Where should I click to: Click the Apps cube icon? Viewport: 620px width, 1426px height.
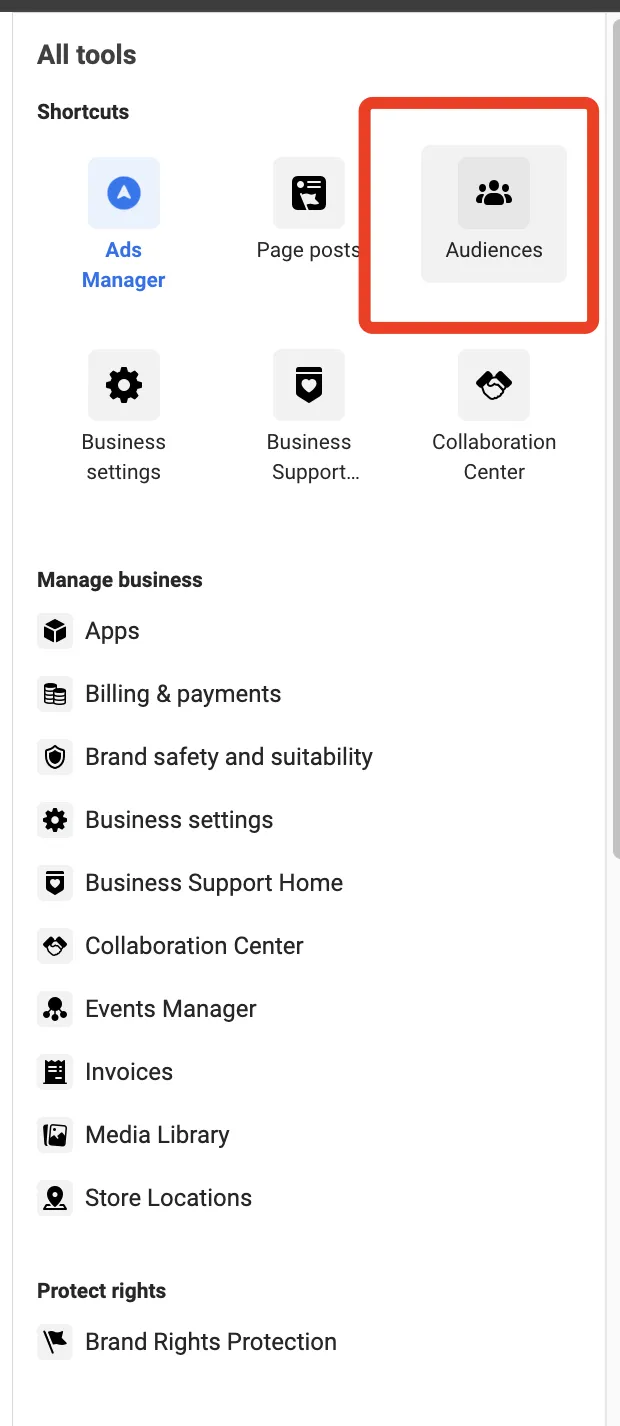click(55, 631)
